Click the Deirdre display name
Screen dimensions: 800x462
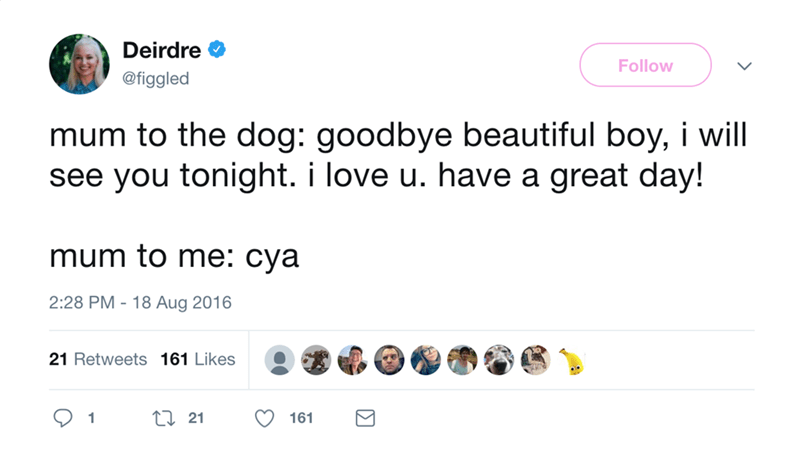[161, 49]
